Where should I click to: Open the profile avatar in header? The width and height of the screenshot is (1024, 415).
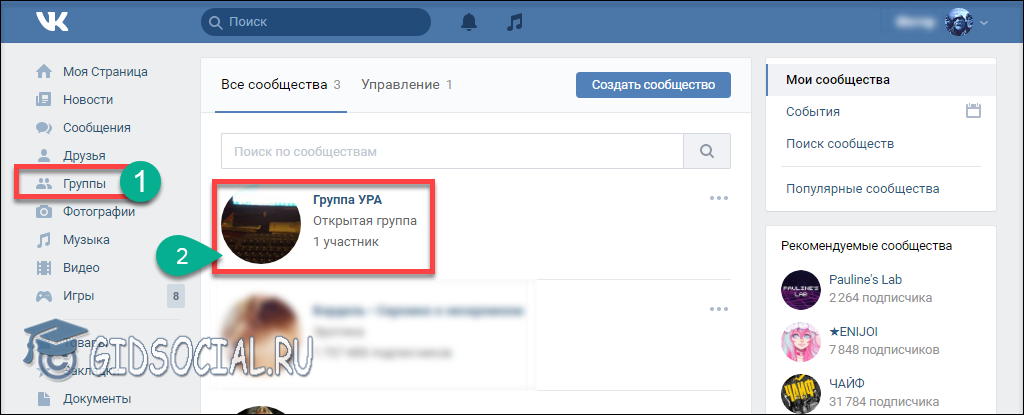959,22
